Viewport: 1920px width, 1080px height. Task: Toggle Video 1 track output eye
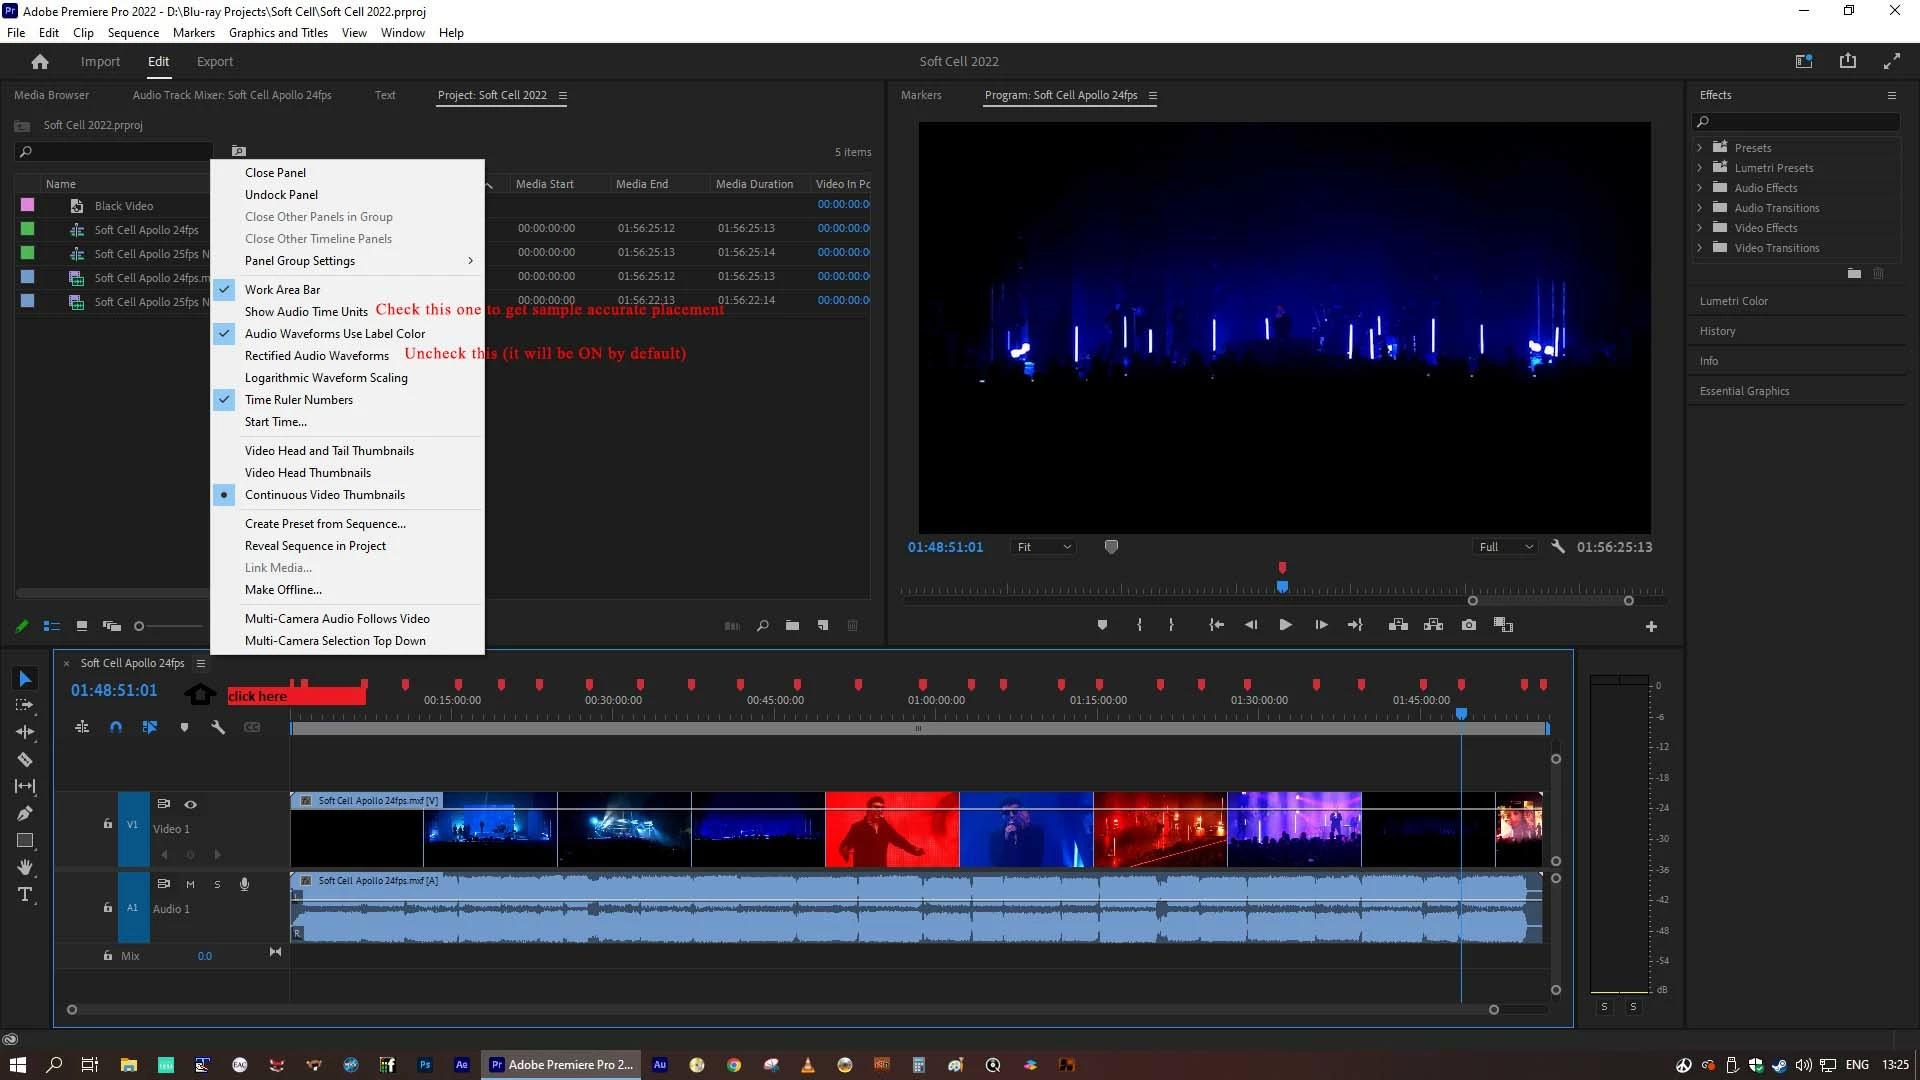(x=190, y=804)
